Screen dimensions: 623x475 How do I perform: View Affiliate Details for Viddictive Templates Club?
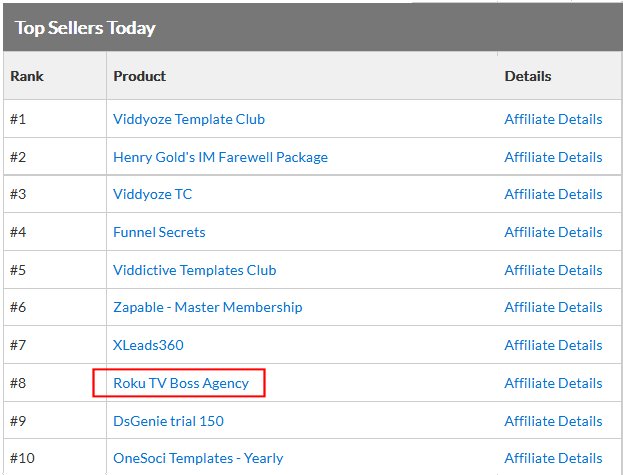[x=553, y=270]
